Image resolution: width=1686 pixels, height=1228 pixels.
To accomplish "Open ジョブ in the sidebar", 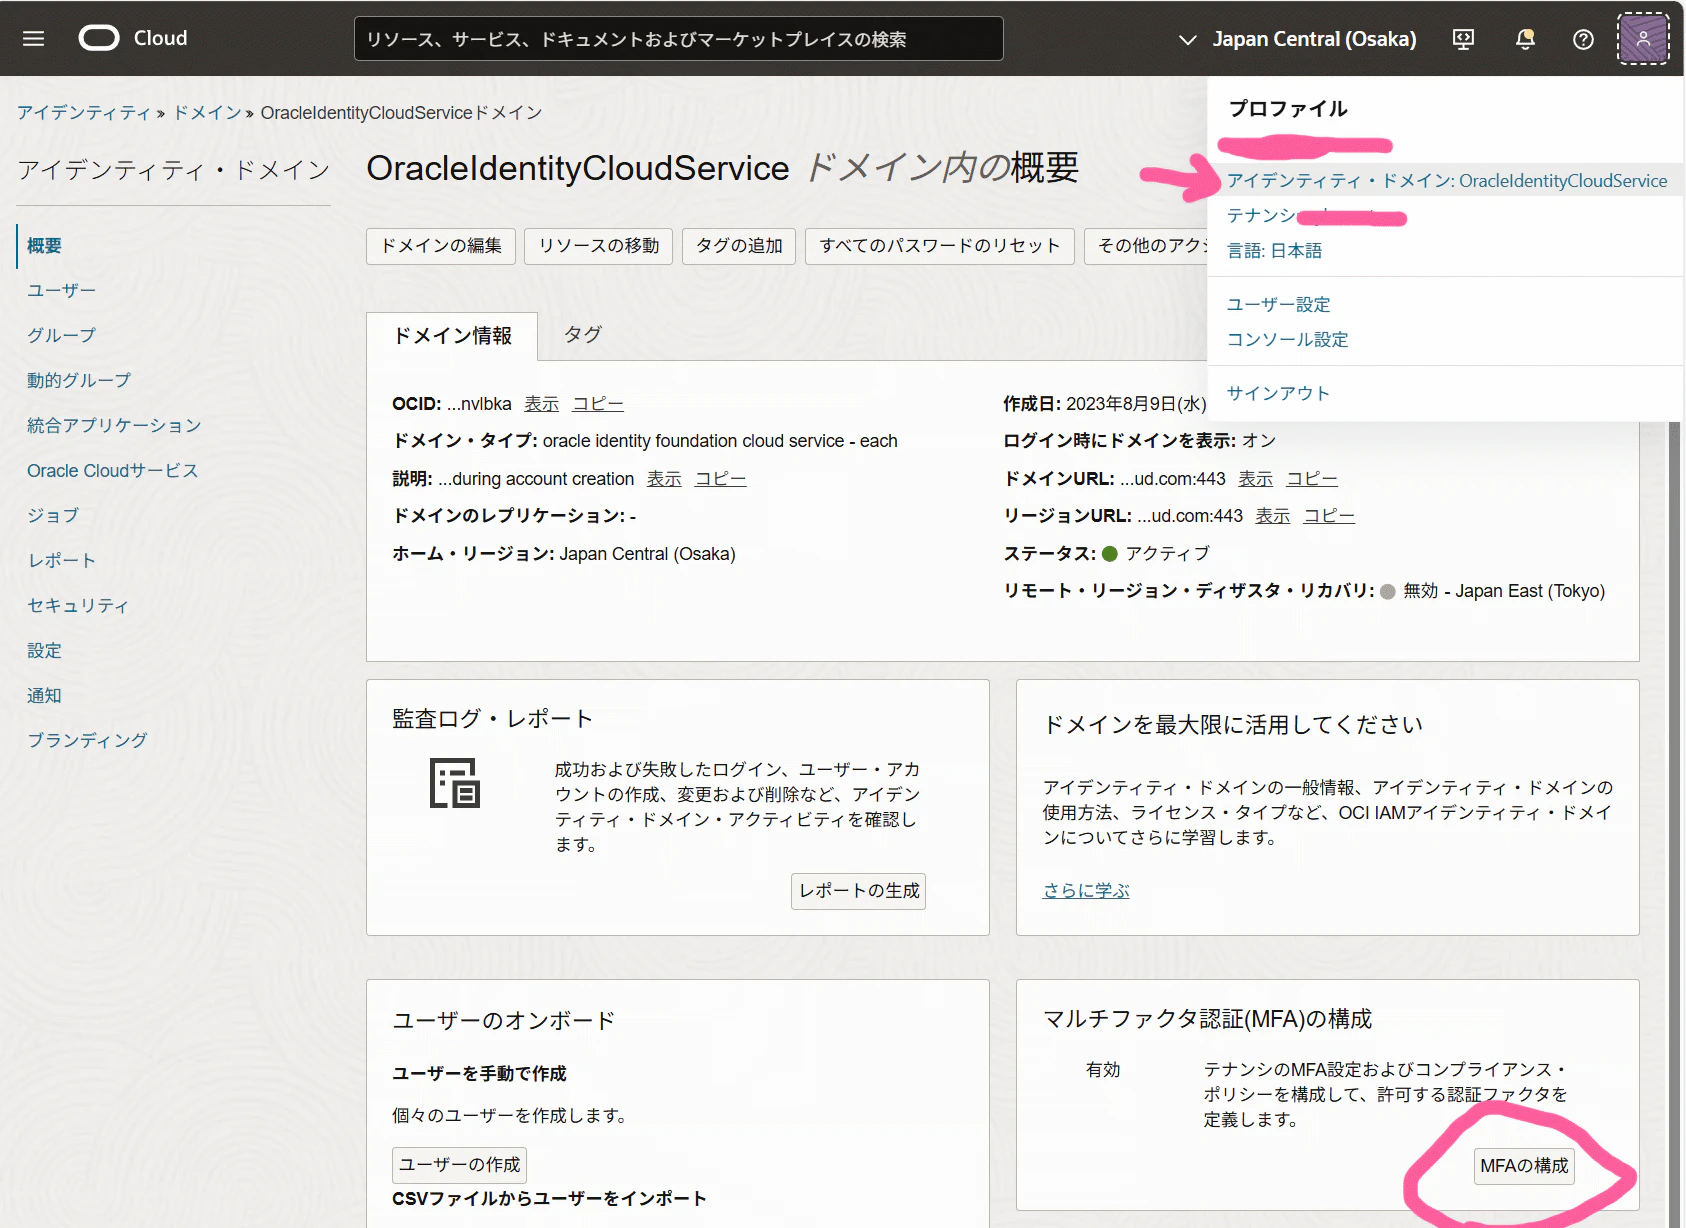I will coord(53,516).
